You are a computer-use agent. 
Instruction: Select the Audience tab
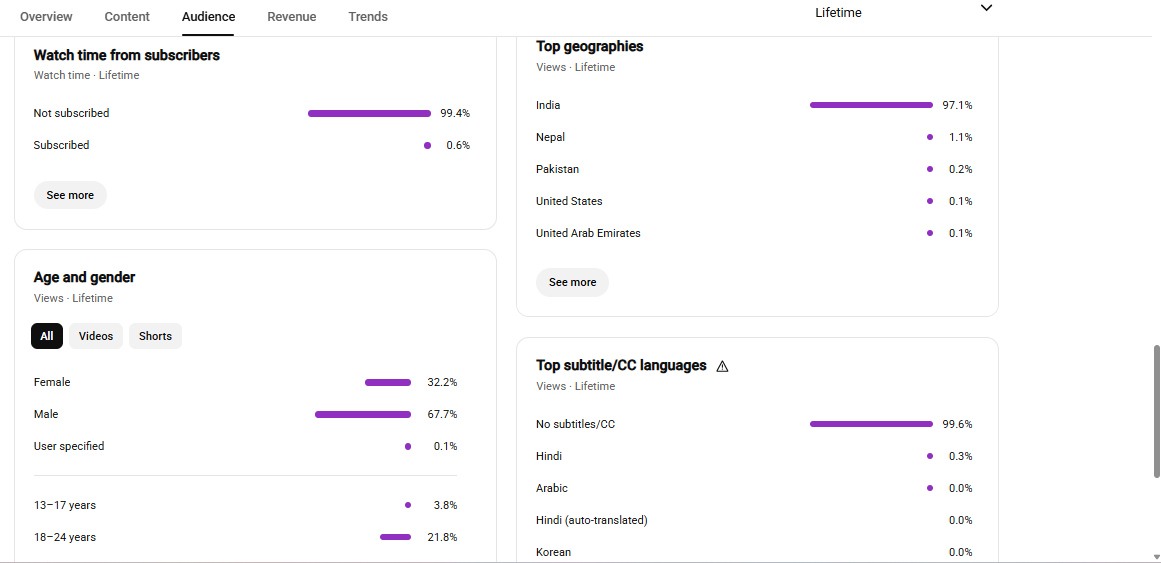(x=208, y=16)
